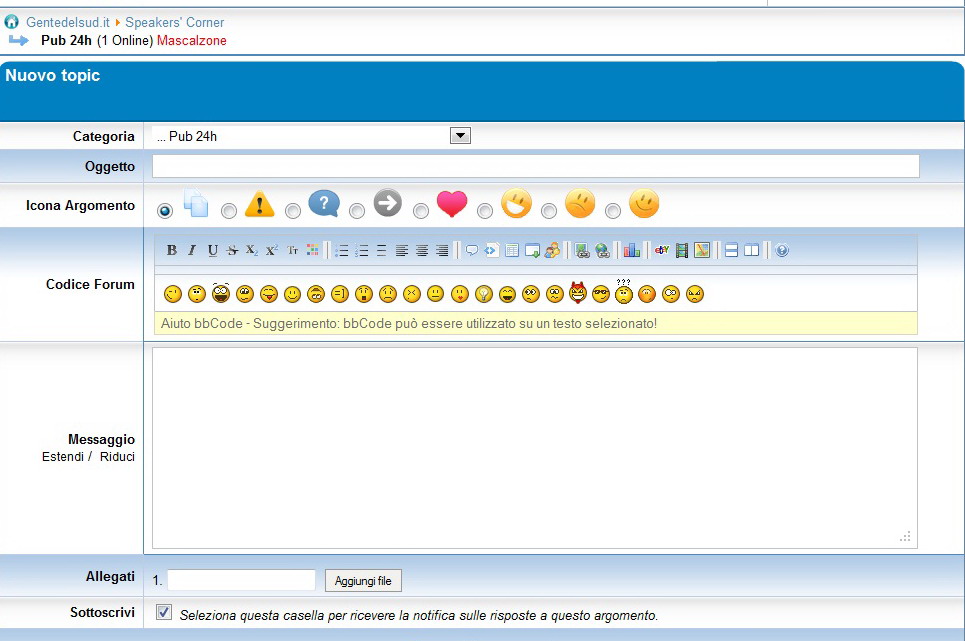Open the Gentedelsud.it home link
The height and width of the screenshot is (641, 965).
(68, 22)
